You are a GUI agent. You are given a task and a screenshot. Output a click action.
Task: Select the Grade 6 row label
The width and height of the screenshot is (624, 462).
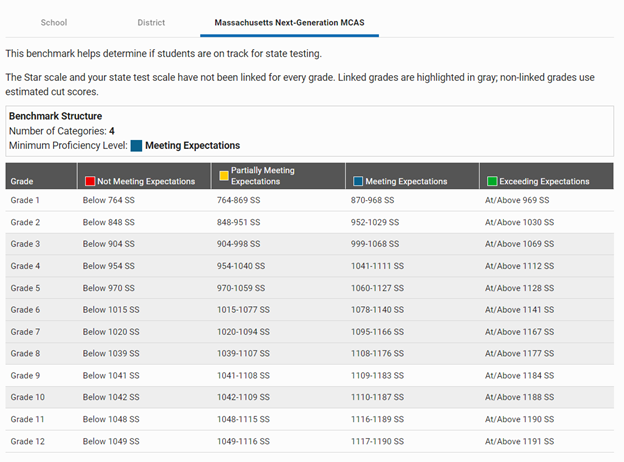point(25,310)
